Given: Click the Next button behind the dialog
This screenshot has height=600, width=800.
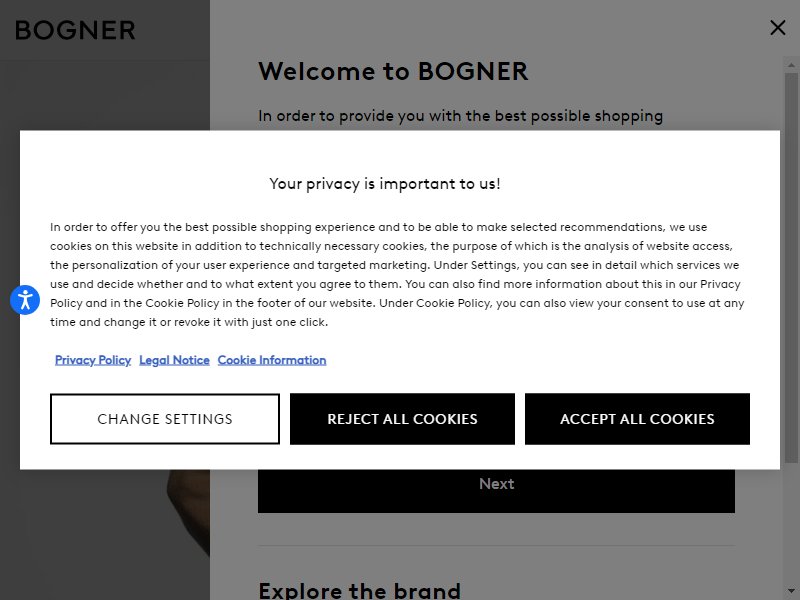Looking at the screenshot, I should tap(496, 491).
